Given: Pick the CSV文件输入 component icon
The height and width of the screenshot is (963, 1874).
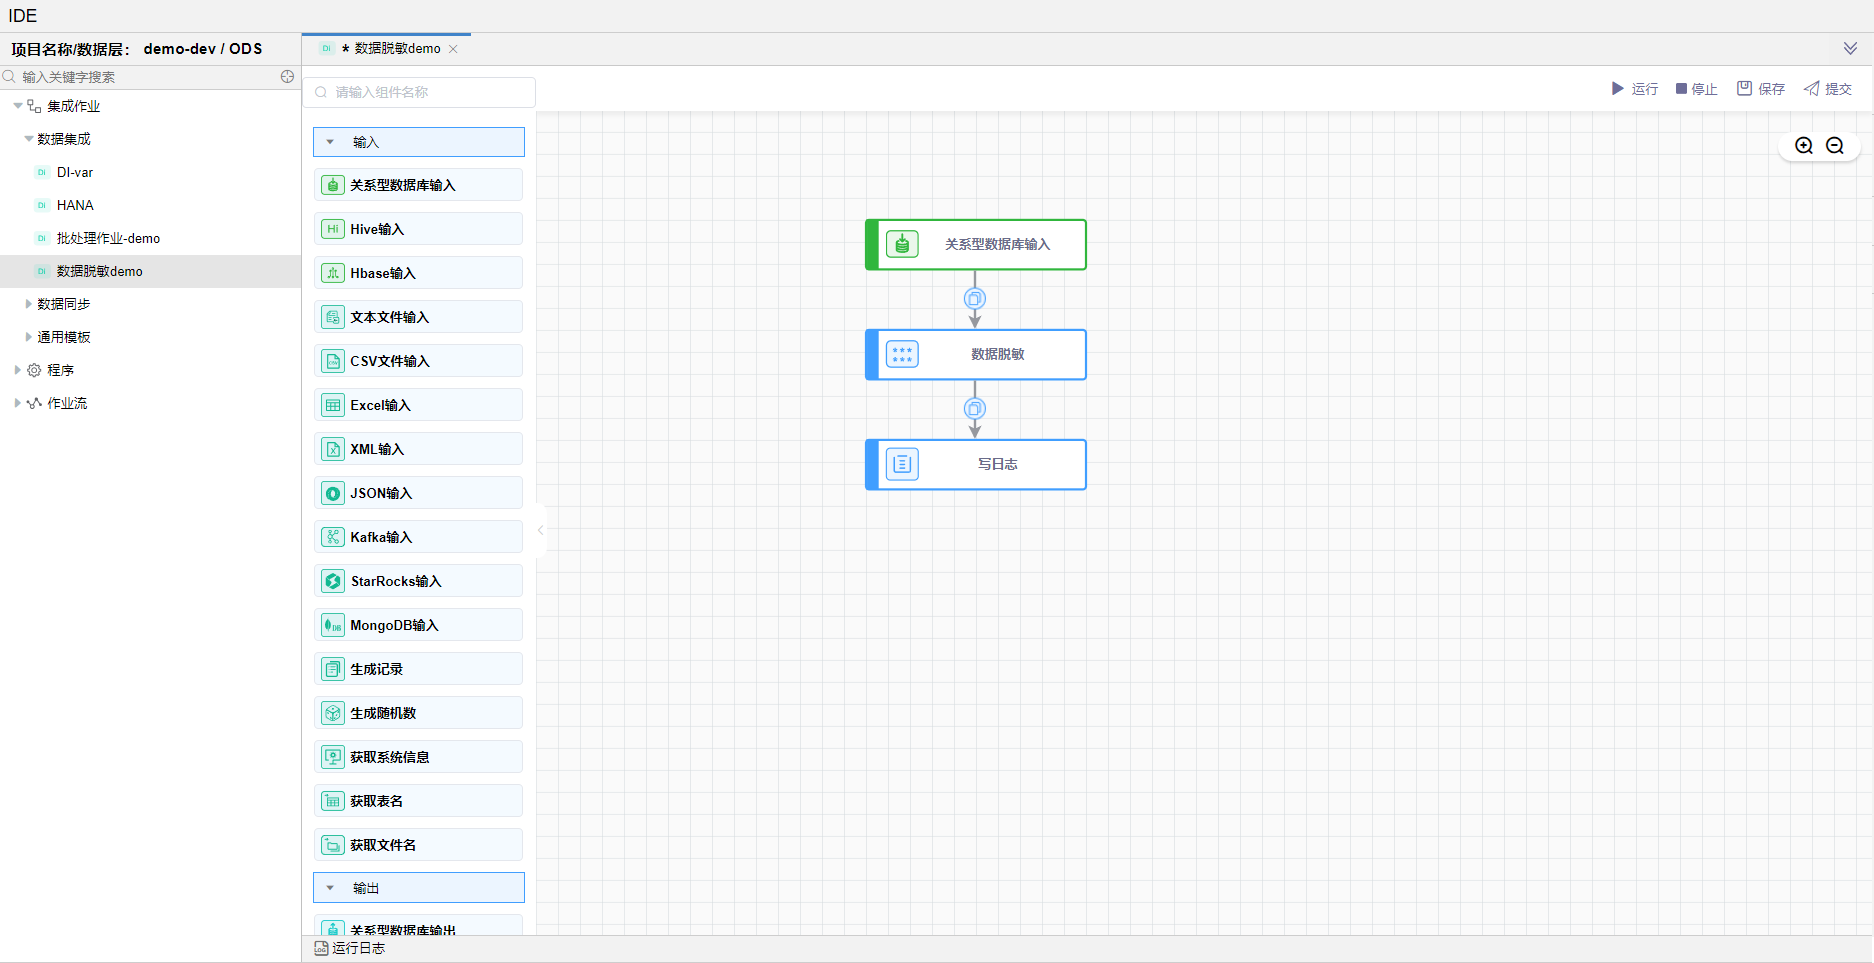Looking at the screenshot, I should click(333, 361).
